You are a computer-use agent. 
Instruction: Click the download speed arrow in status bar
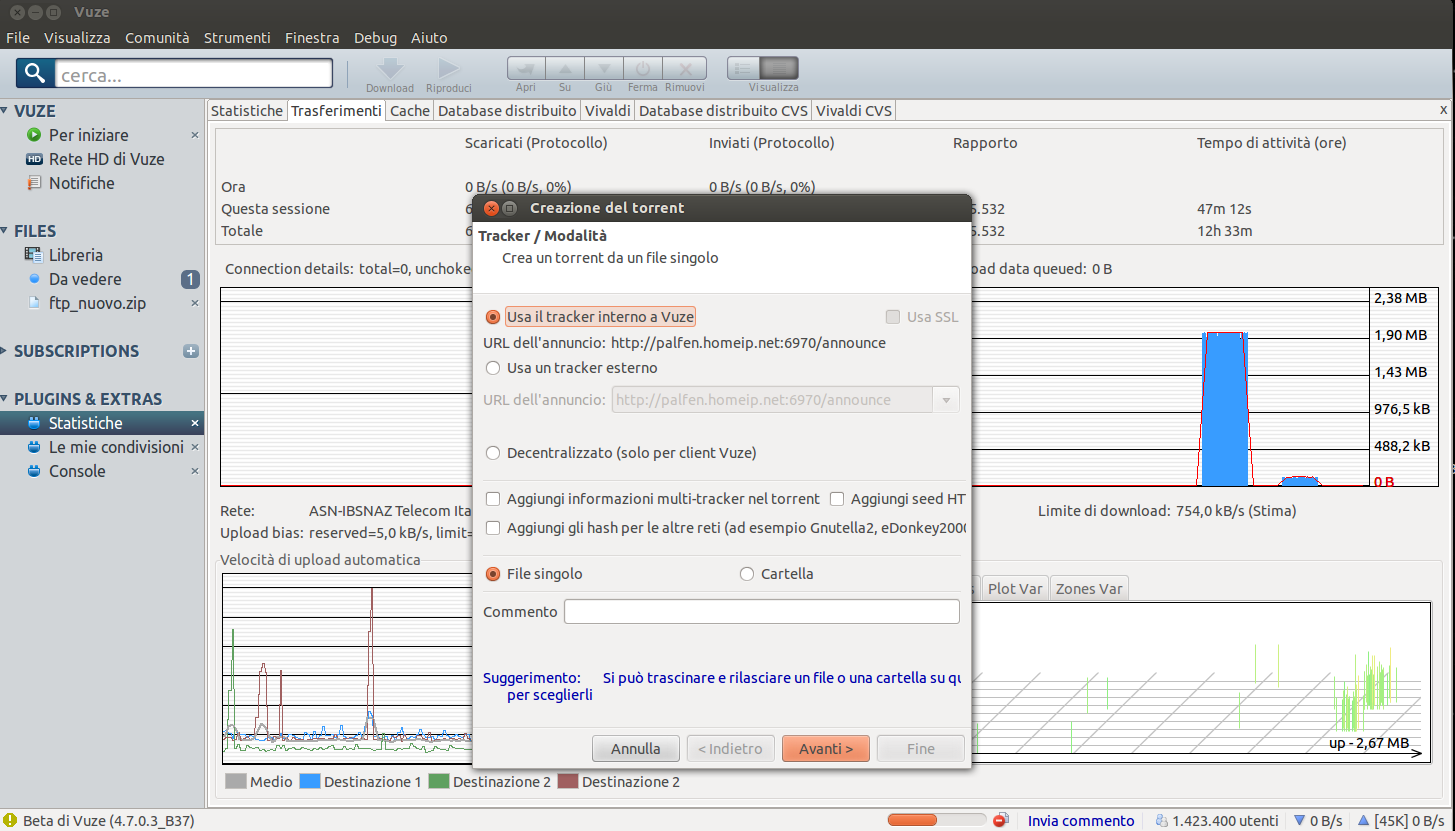click(1300, 821)
